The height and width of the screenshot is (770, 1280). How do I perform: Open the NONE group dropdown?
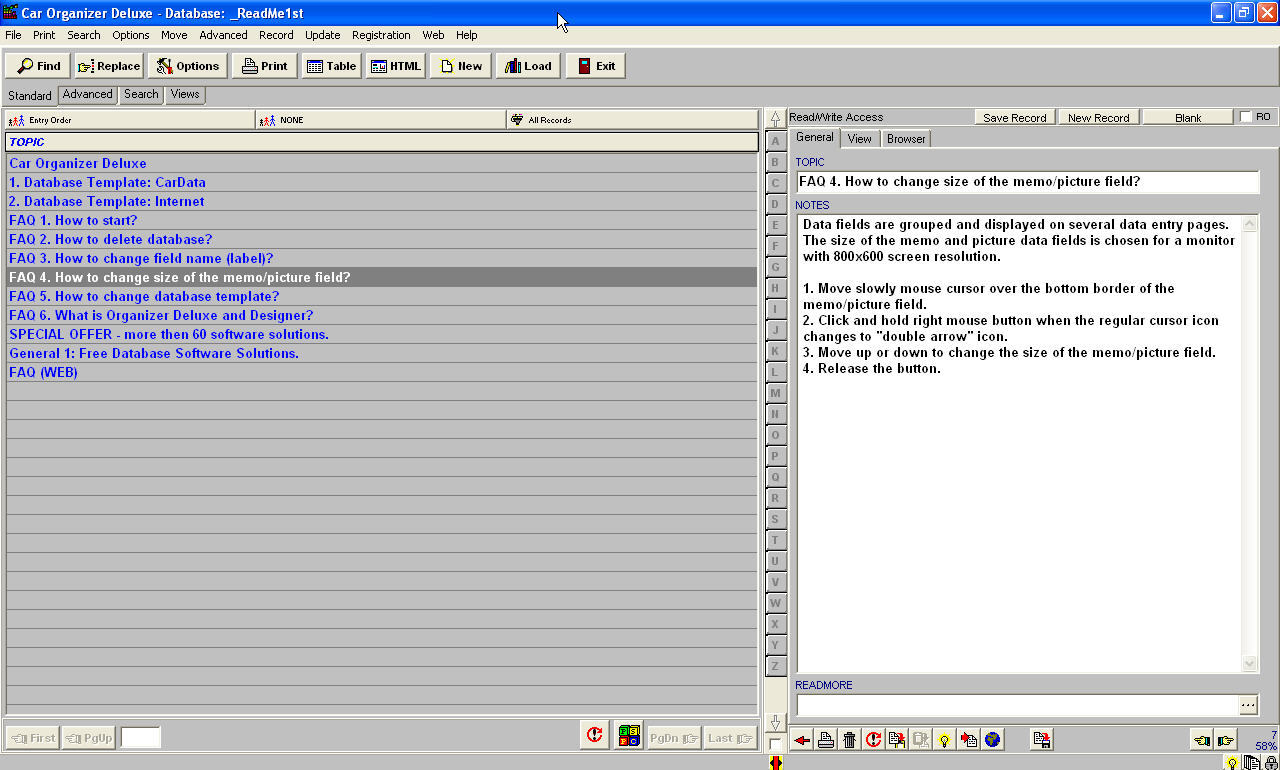click(381, 120)
